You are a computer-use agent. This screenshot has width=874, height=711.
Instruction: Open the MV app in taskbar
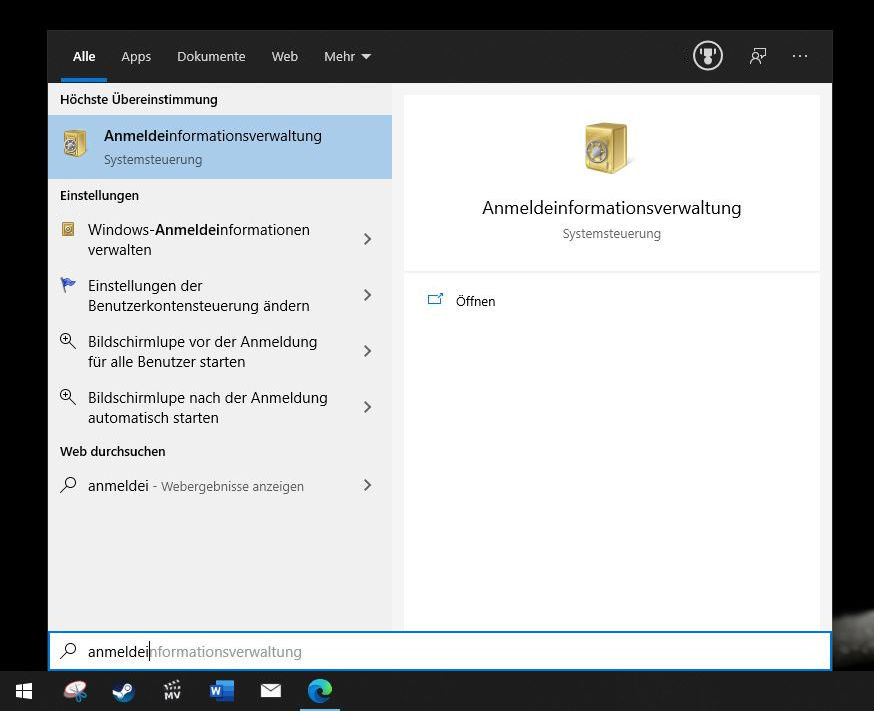[172, 691]
